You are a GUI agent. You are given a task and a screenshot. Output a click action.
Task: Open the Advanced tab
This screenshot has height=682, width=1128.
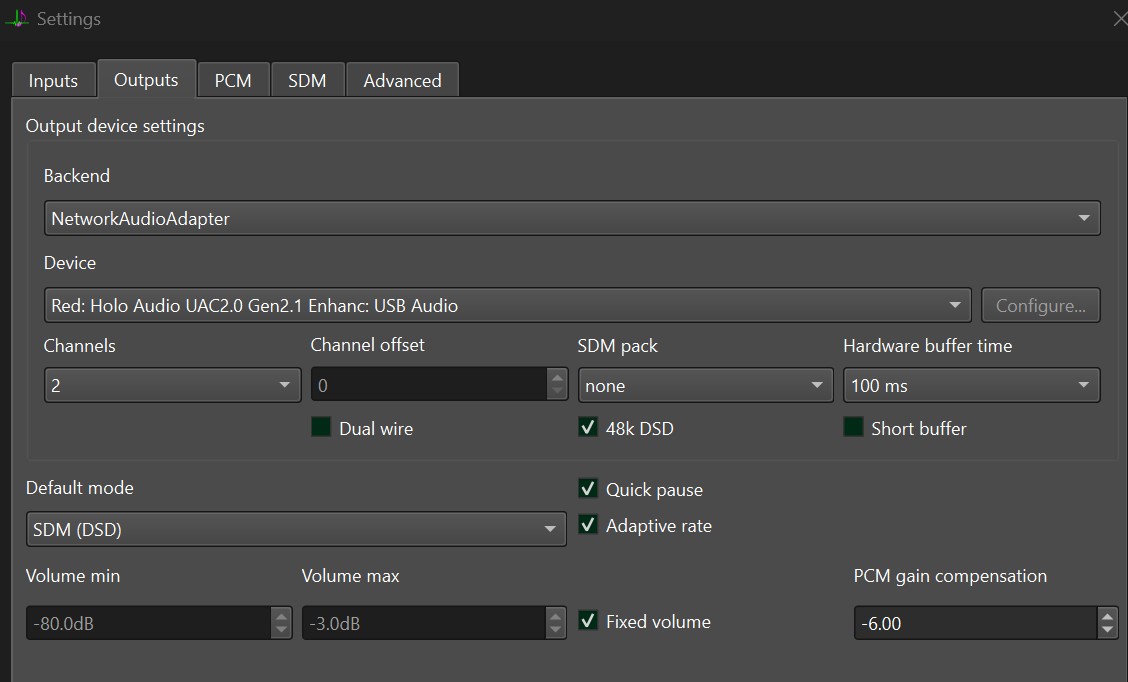pos(402,81)
